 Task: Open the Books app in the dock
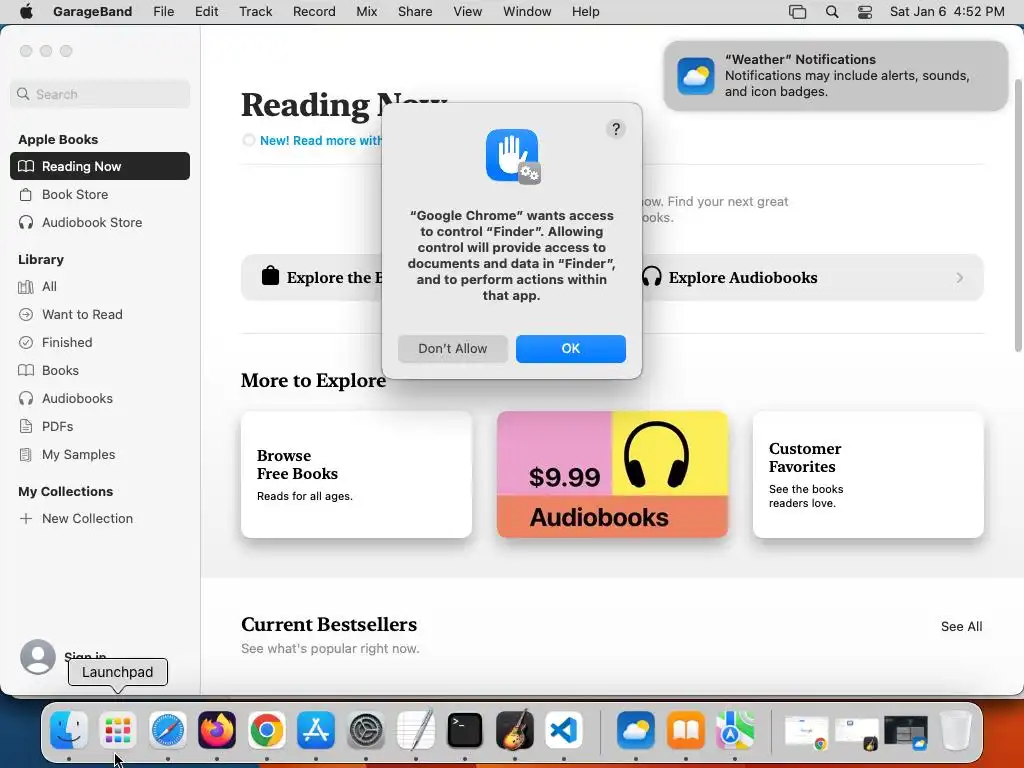click(685, 729)
